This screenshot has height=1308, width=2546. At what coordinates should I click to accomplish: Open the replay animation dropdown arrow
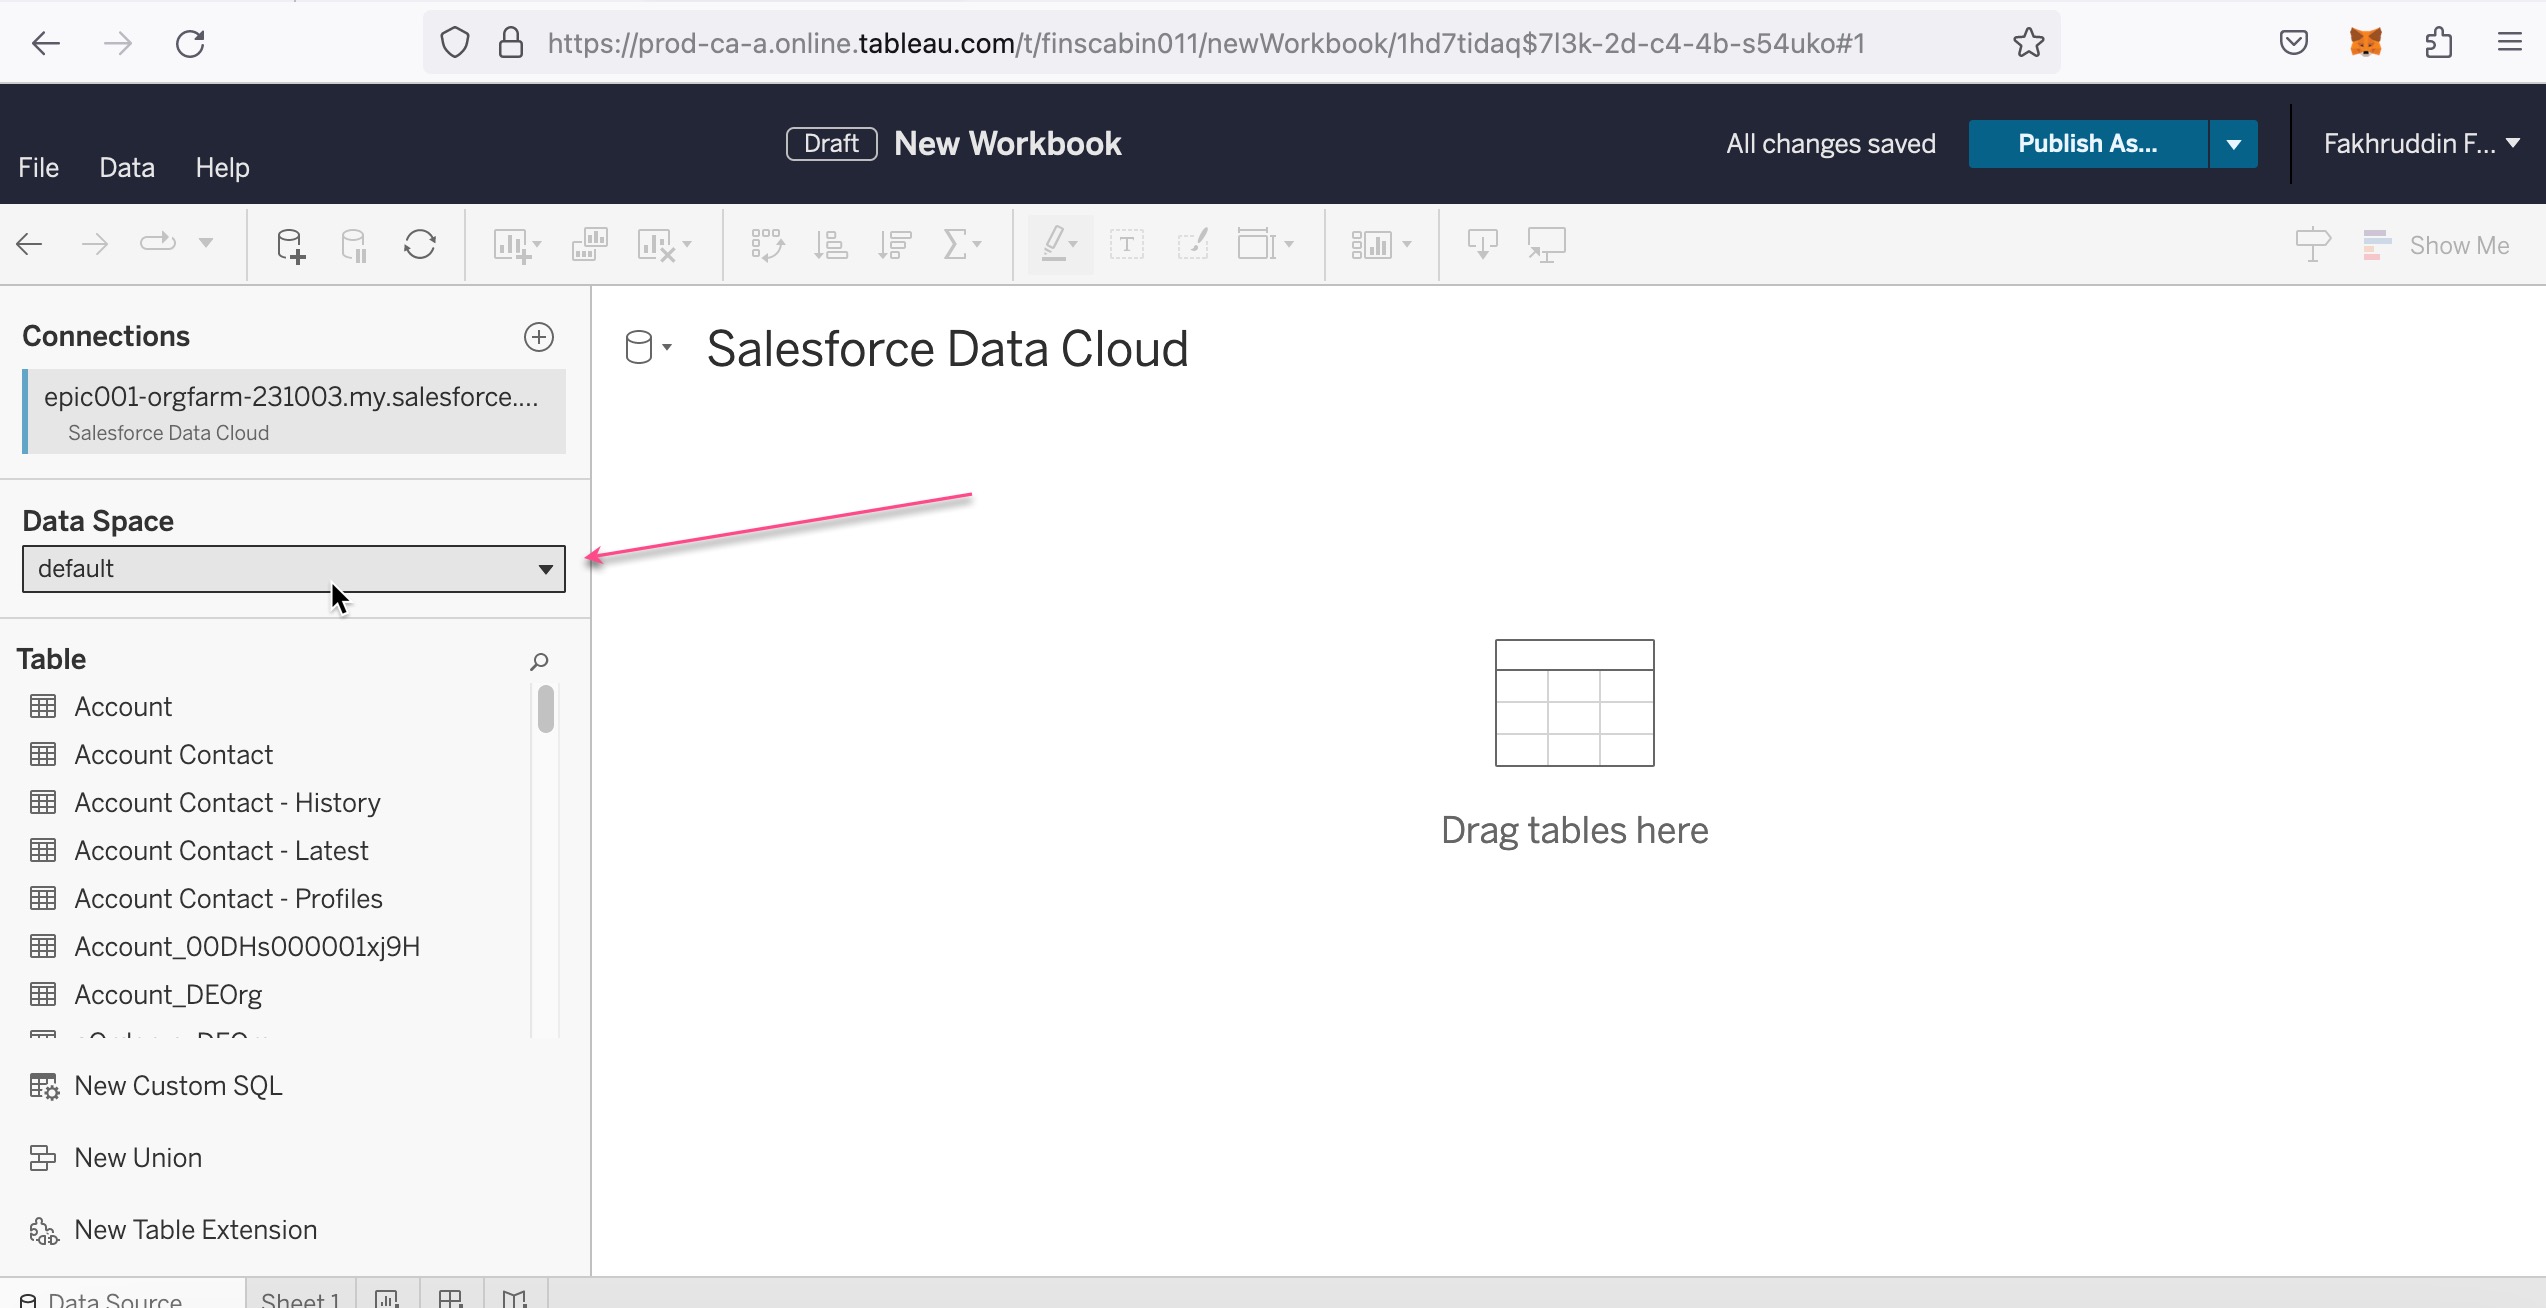[206, 243]
